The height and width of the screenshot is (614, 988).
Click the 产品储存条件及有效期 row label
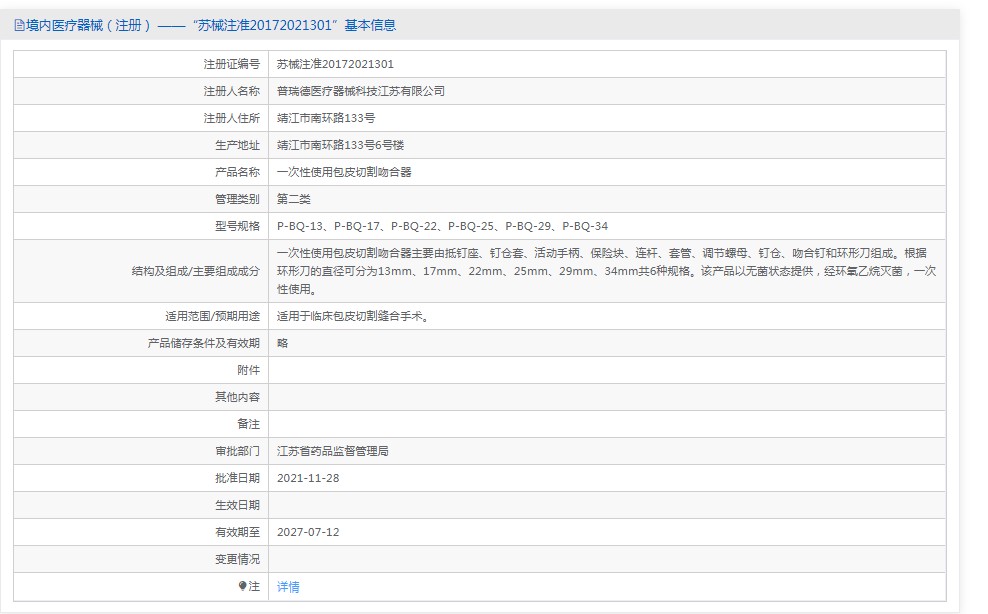pos(203,343)
